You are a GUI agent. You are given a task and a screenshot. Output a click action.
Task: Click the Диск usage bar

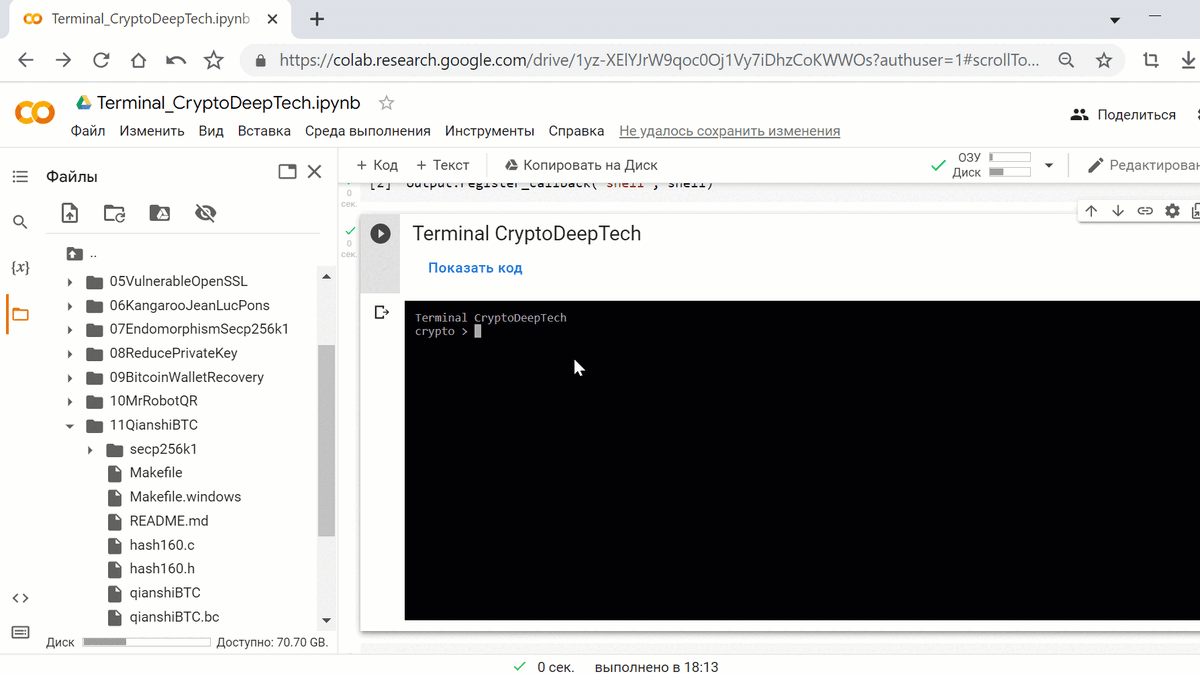pyautogui.click(x=146, y=641)
